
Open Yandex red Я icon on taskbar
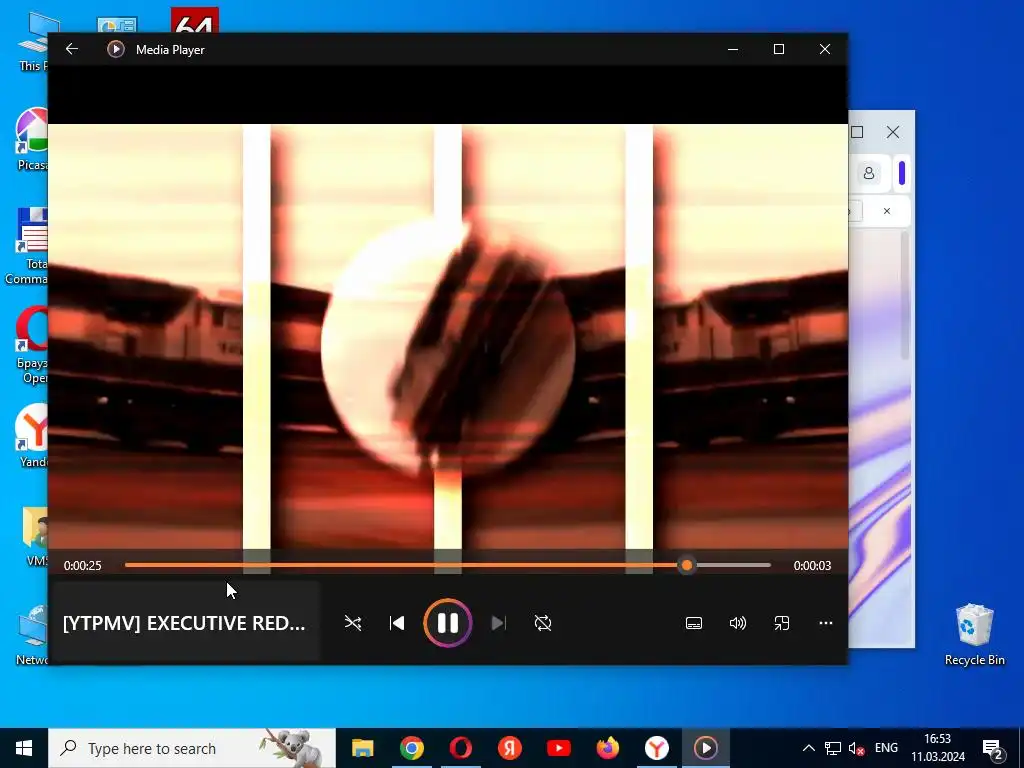point(509,748)
